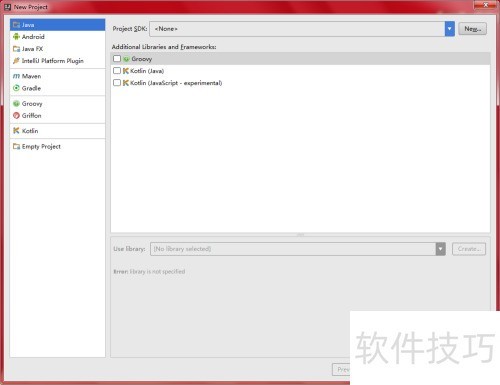Select Maven project type
Image resolution: width=500 pixels, height=385 pixels.
point(58,76)
